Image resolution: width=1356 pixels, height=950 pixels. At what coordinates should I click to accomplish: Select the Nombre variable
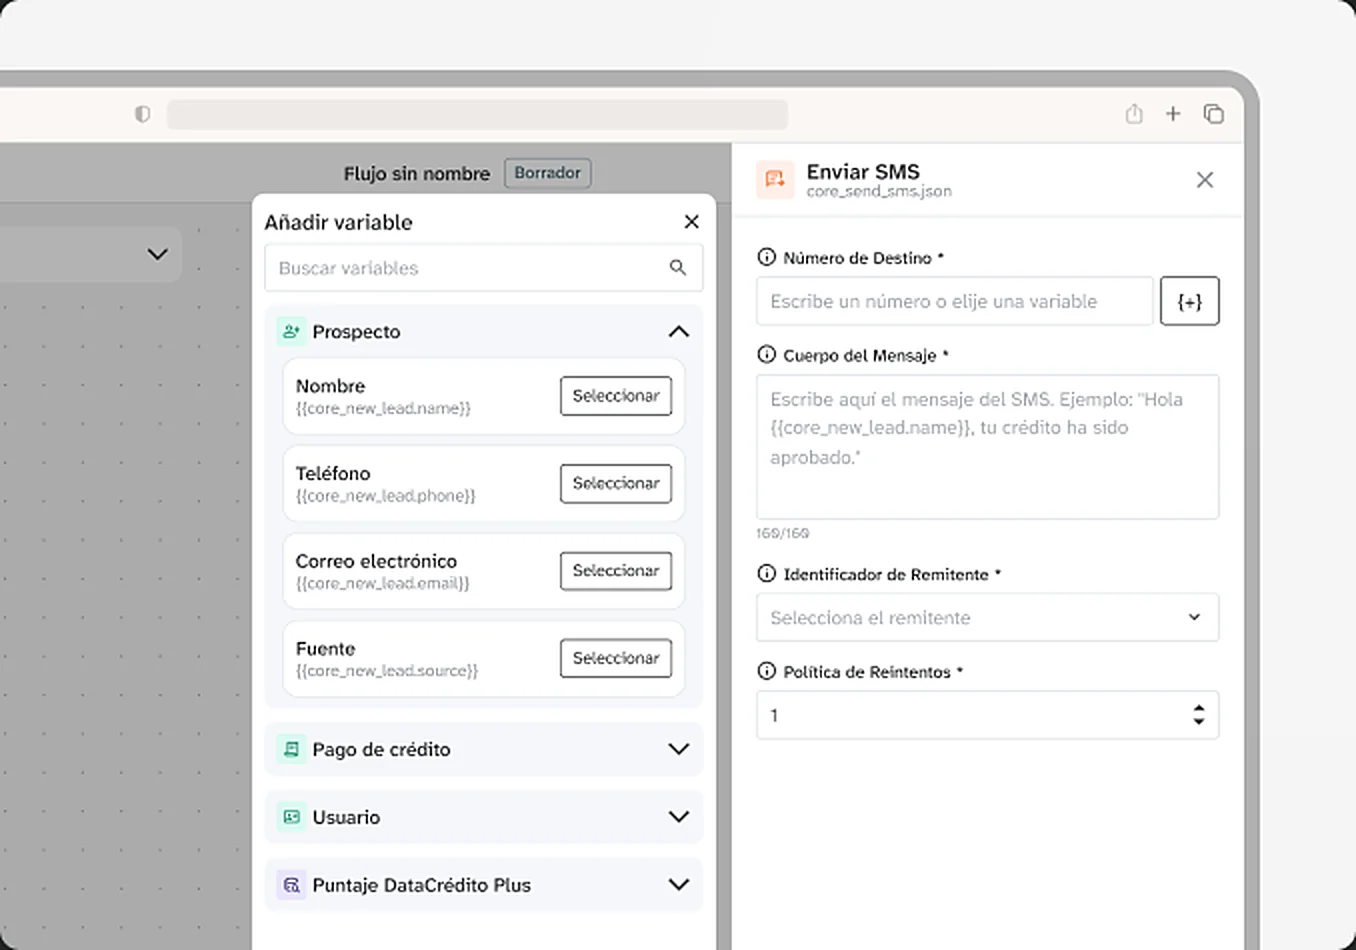tap(616, 396)
